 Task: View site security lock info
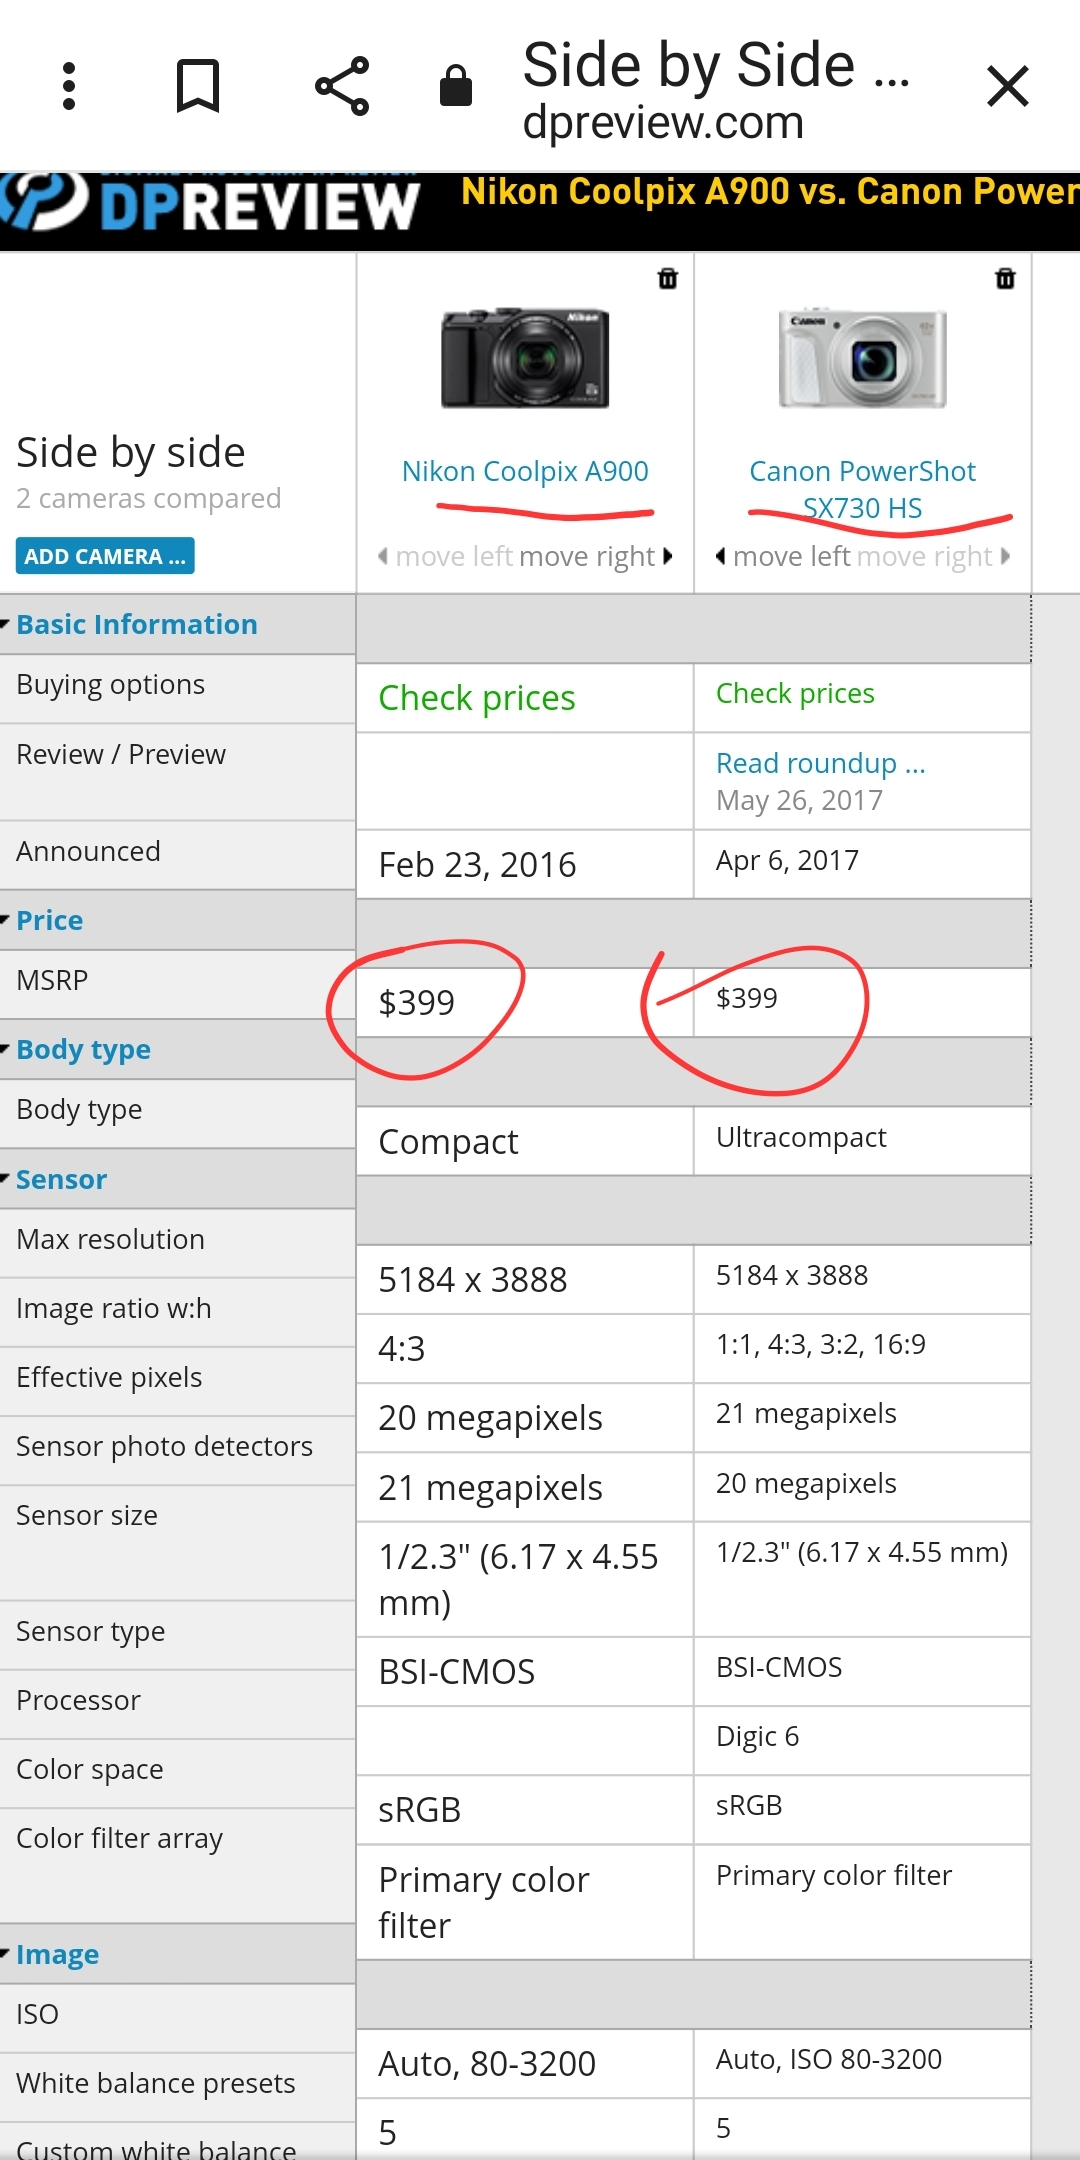click(x=456, y=86)
